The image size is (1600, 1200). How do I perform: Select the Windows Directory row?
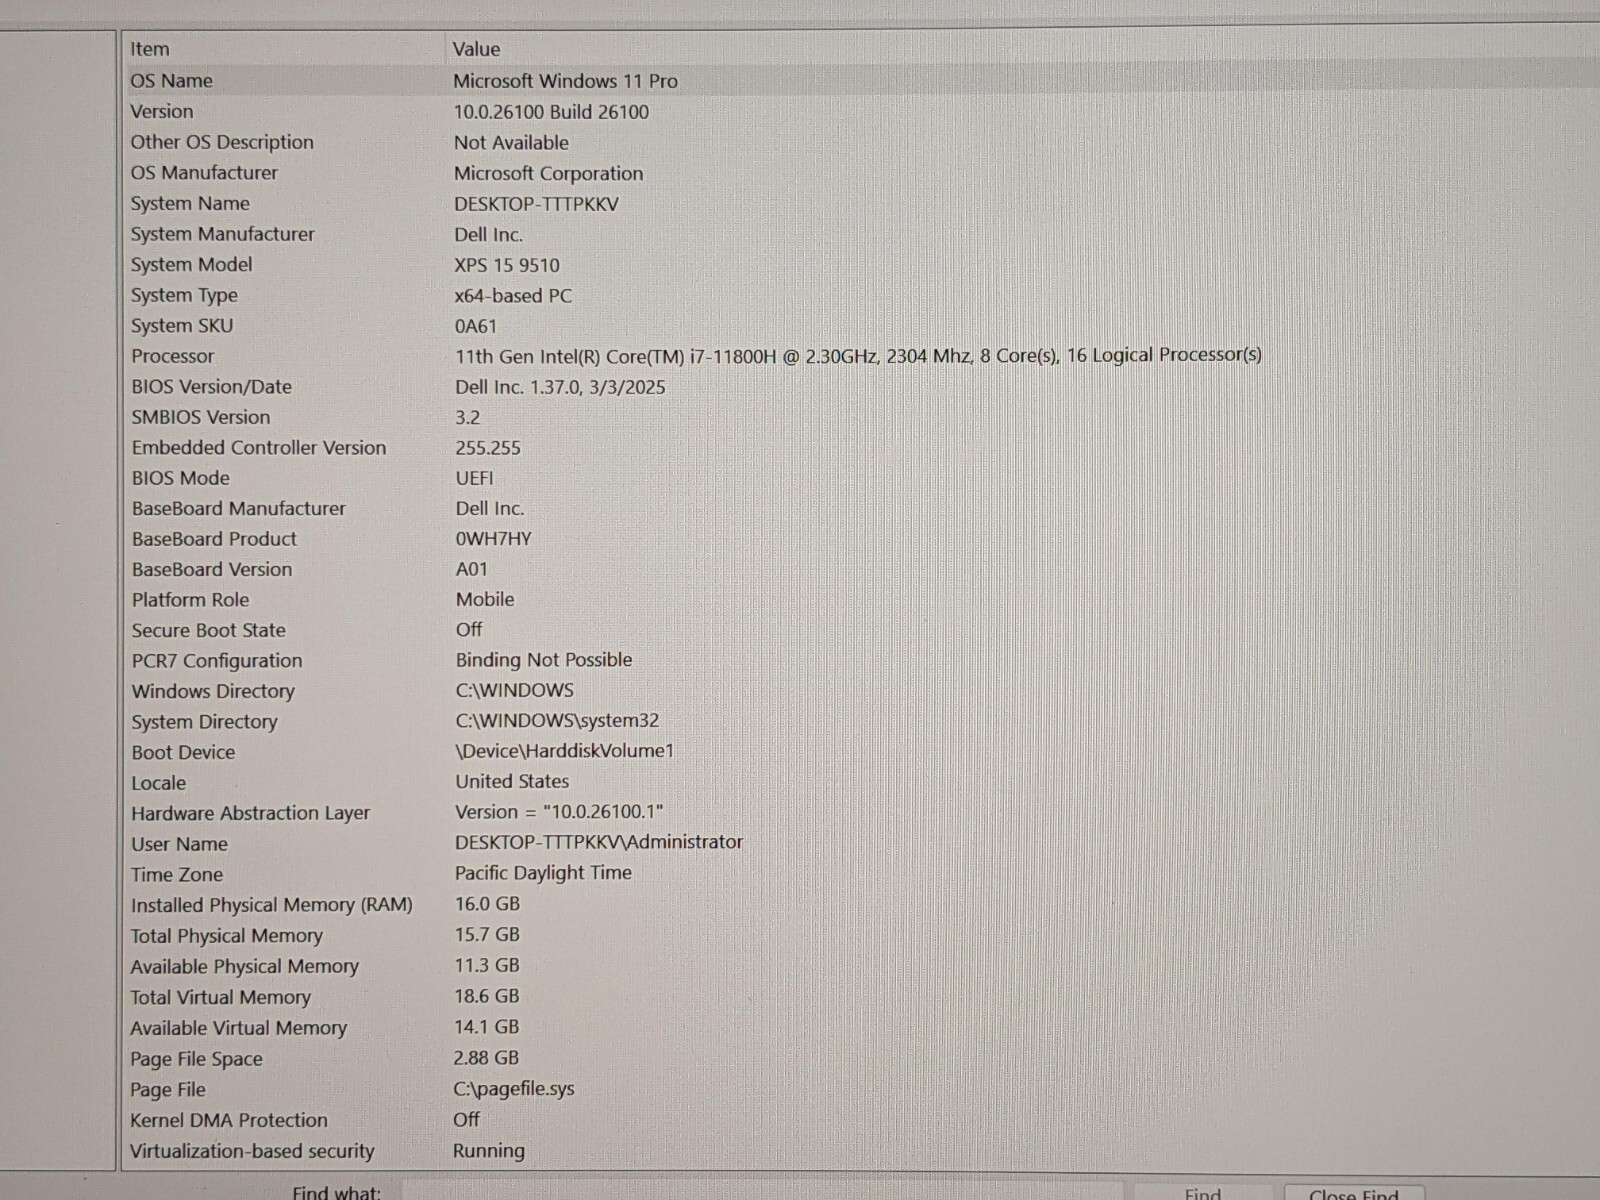click(x=860, y=691)
